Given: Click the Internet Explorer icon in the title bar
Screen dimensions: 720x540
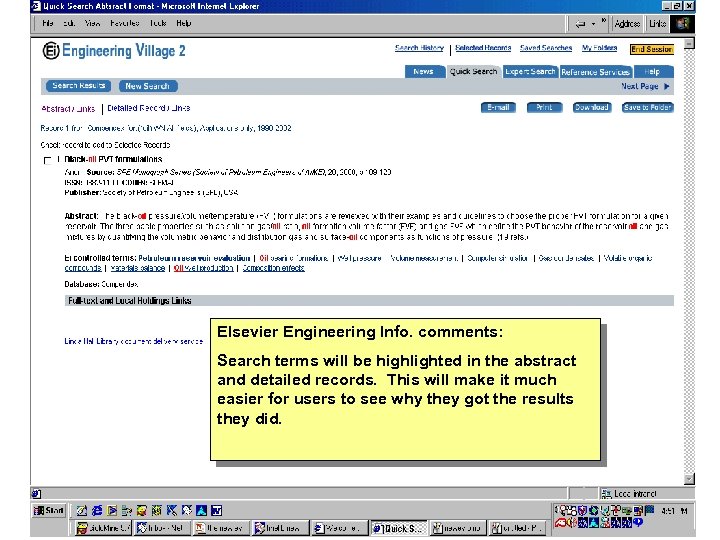Looking at the screenshot, I should coord(36,6).
